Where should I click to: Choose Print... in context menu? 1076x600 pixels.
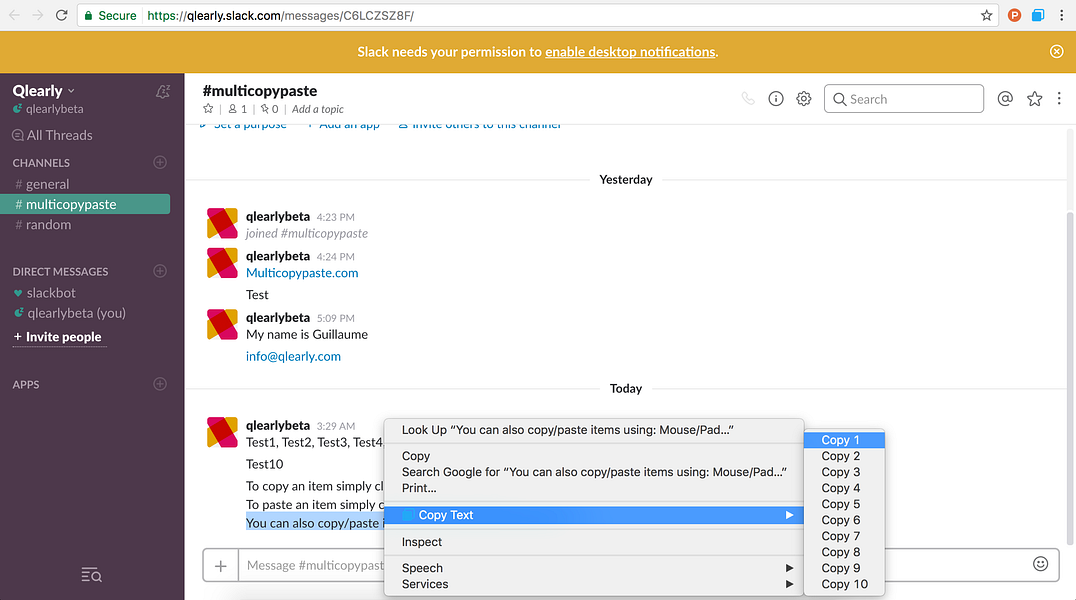pos(594,488)
